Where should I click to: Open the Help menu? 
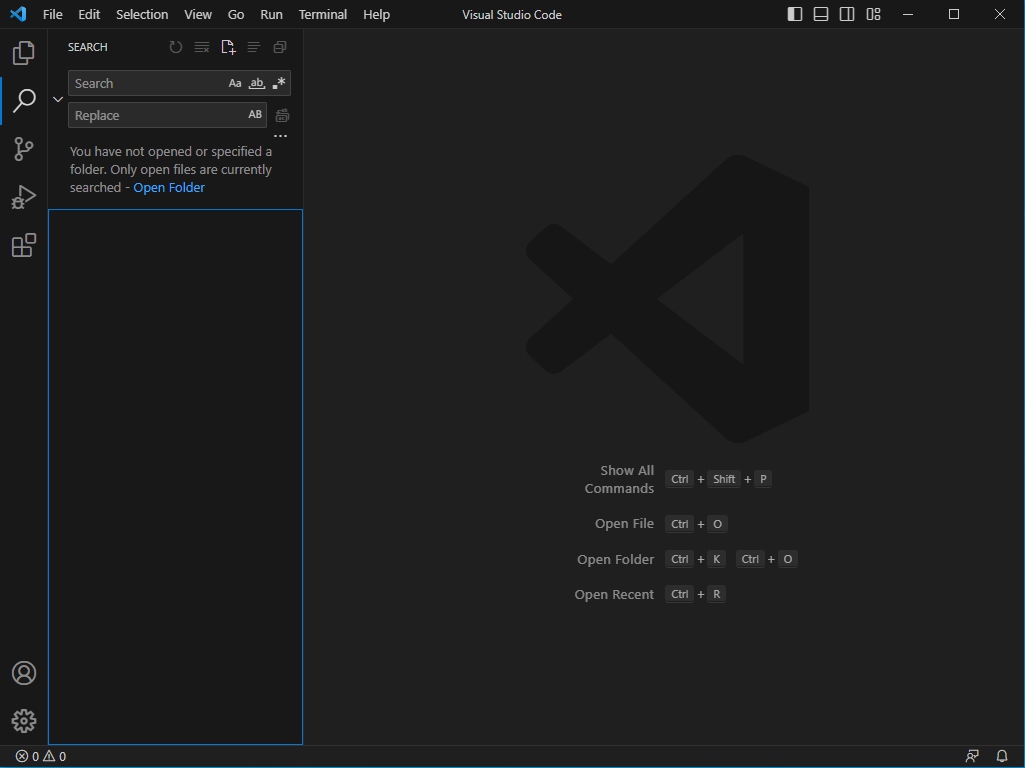[377, 14]
